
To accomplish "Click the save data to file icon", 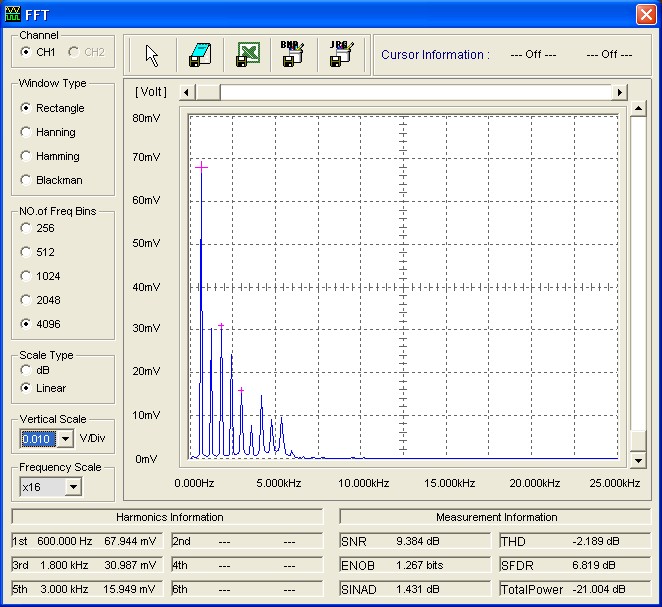I will pyautogui.click(x=200, y=55).
